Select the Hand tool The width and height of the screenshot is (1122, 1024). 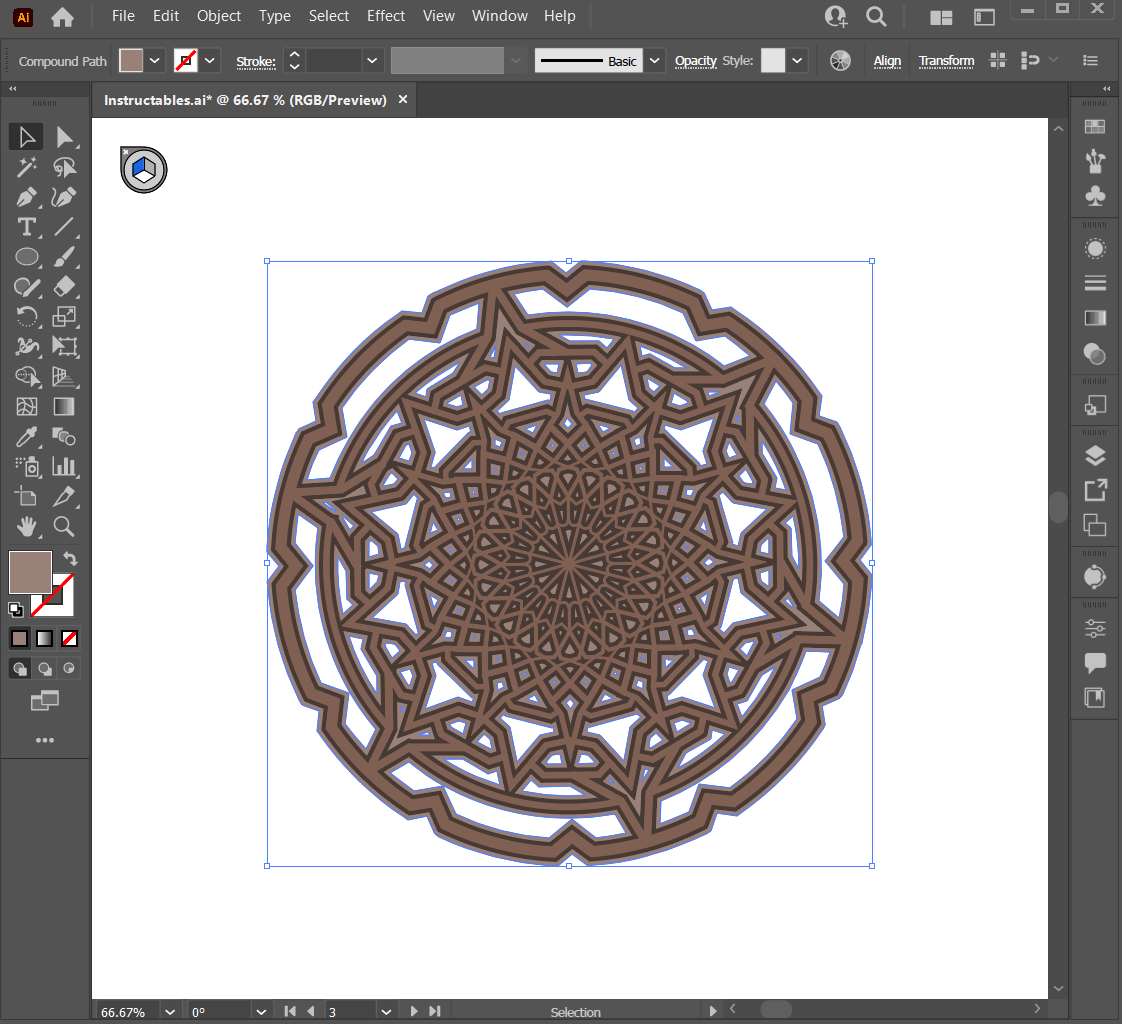(26, 527)
